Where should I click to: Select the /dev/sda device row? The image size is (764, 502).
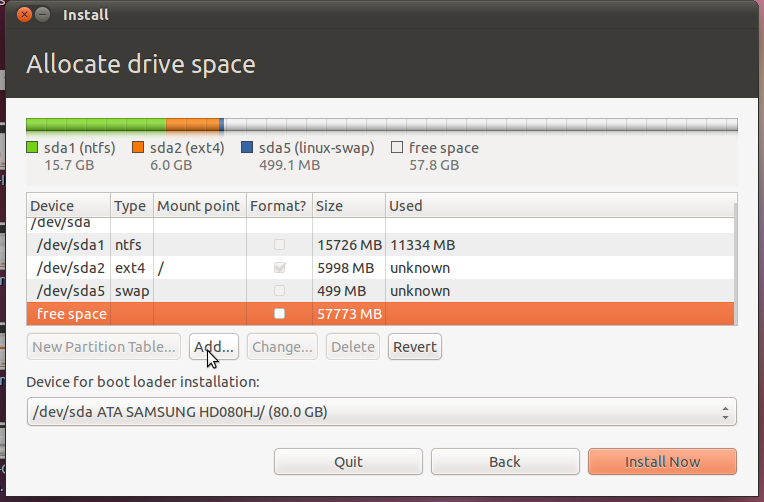(x=380, y=225)
